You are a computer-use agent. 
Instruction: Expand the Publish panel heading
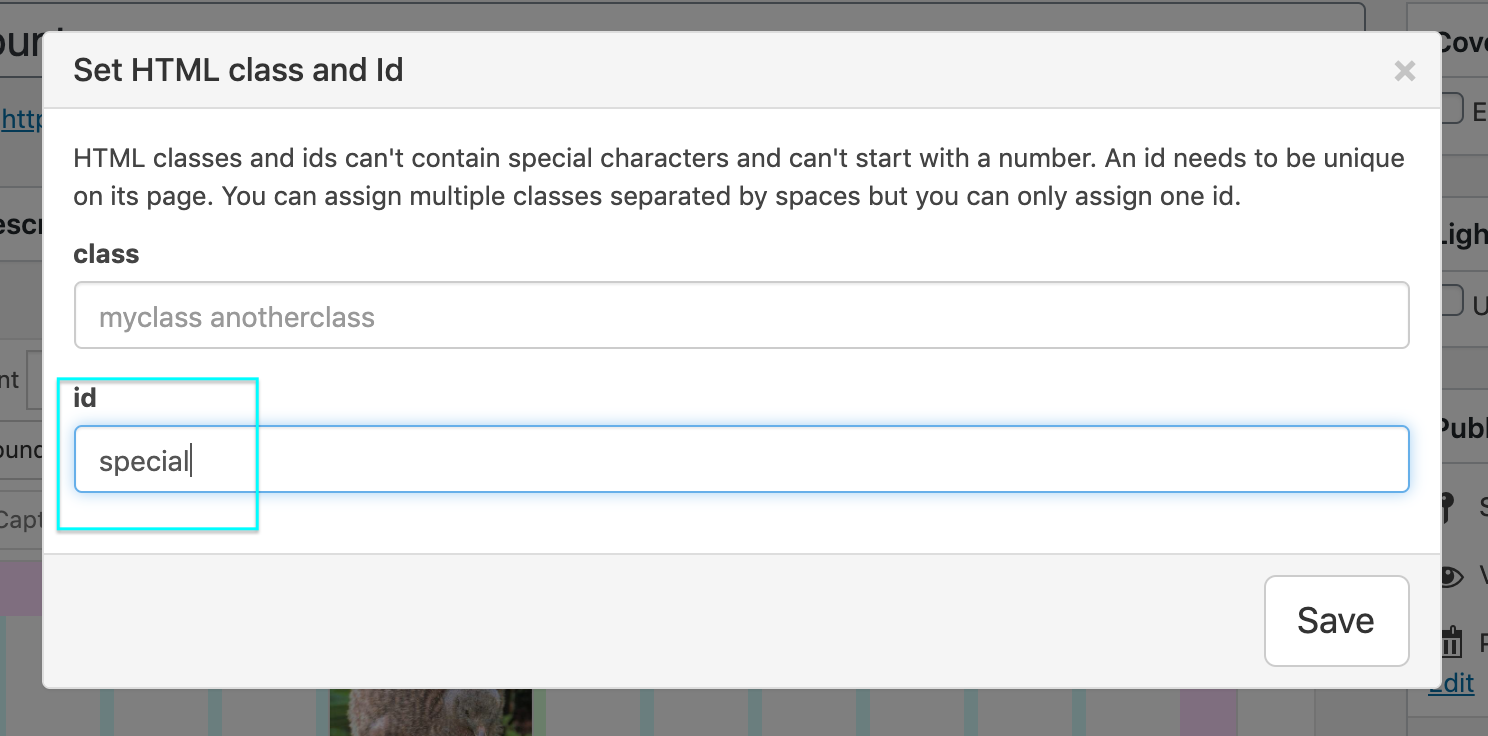(1464, 428)
